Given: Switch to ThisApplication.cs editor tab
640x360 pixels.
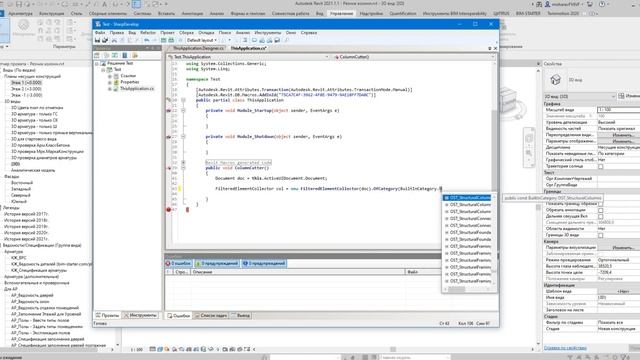Looking at the screenshot, I should pyautogui.click(x=248, y=48).
